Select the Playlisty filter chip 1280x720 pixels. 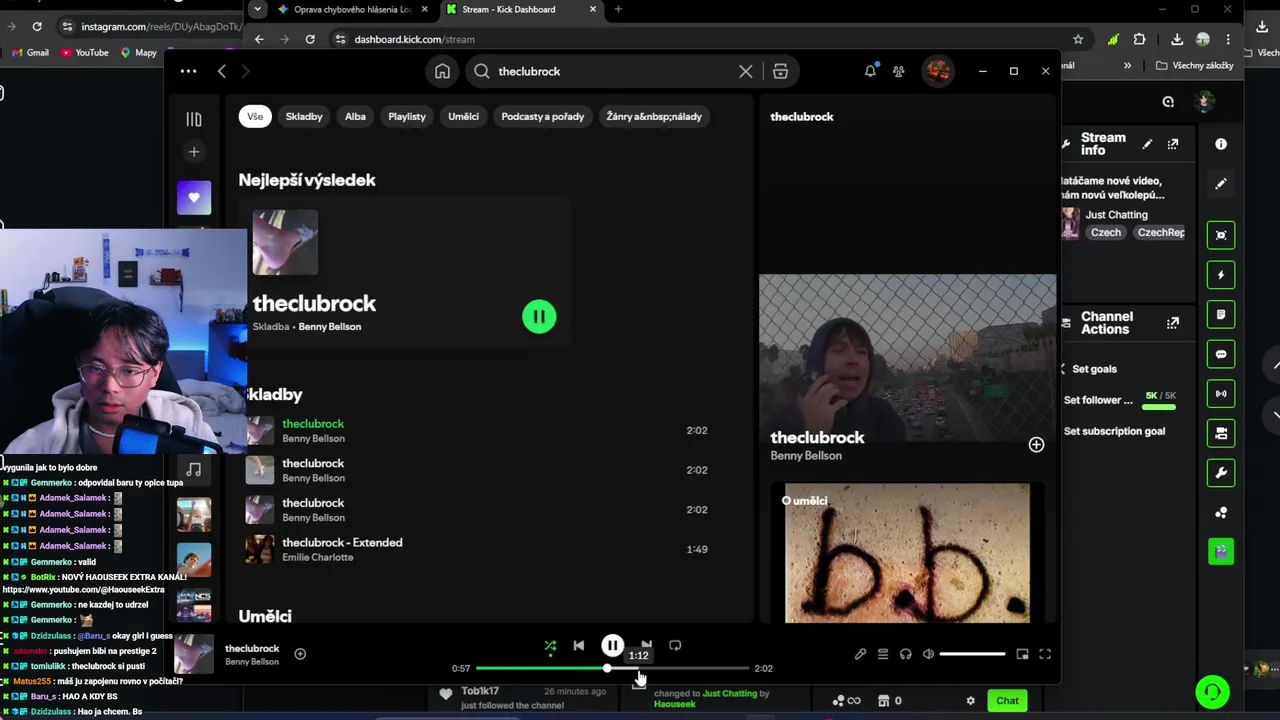pos(407,116)
